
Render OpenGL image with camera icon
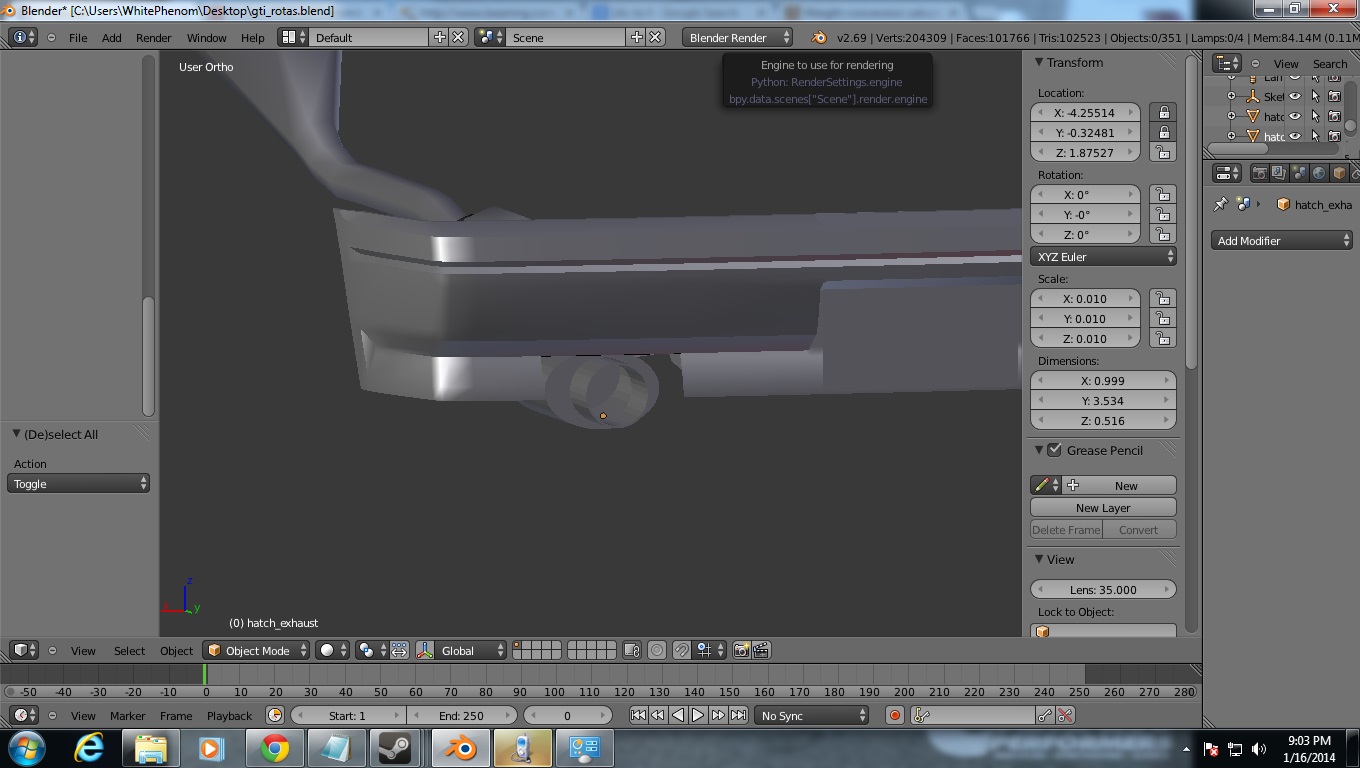click(741, 650)
